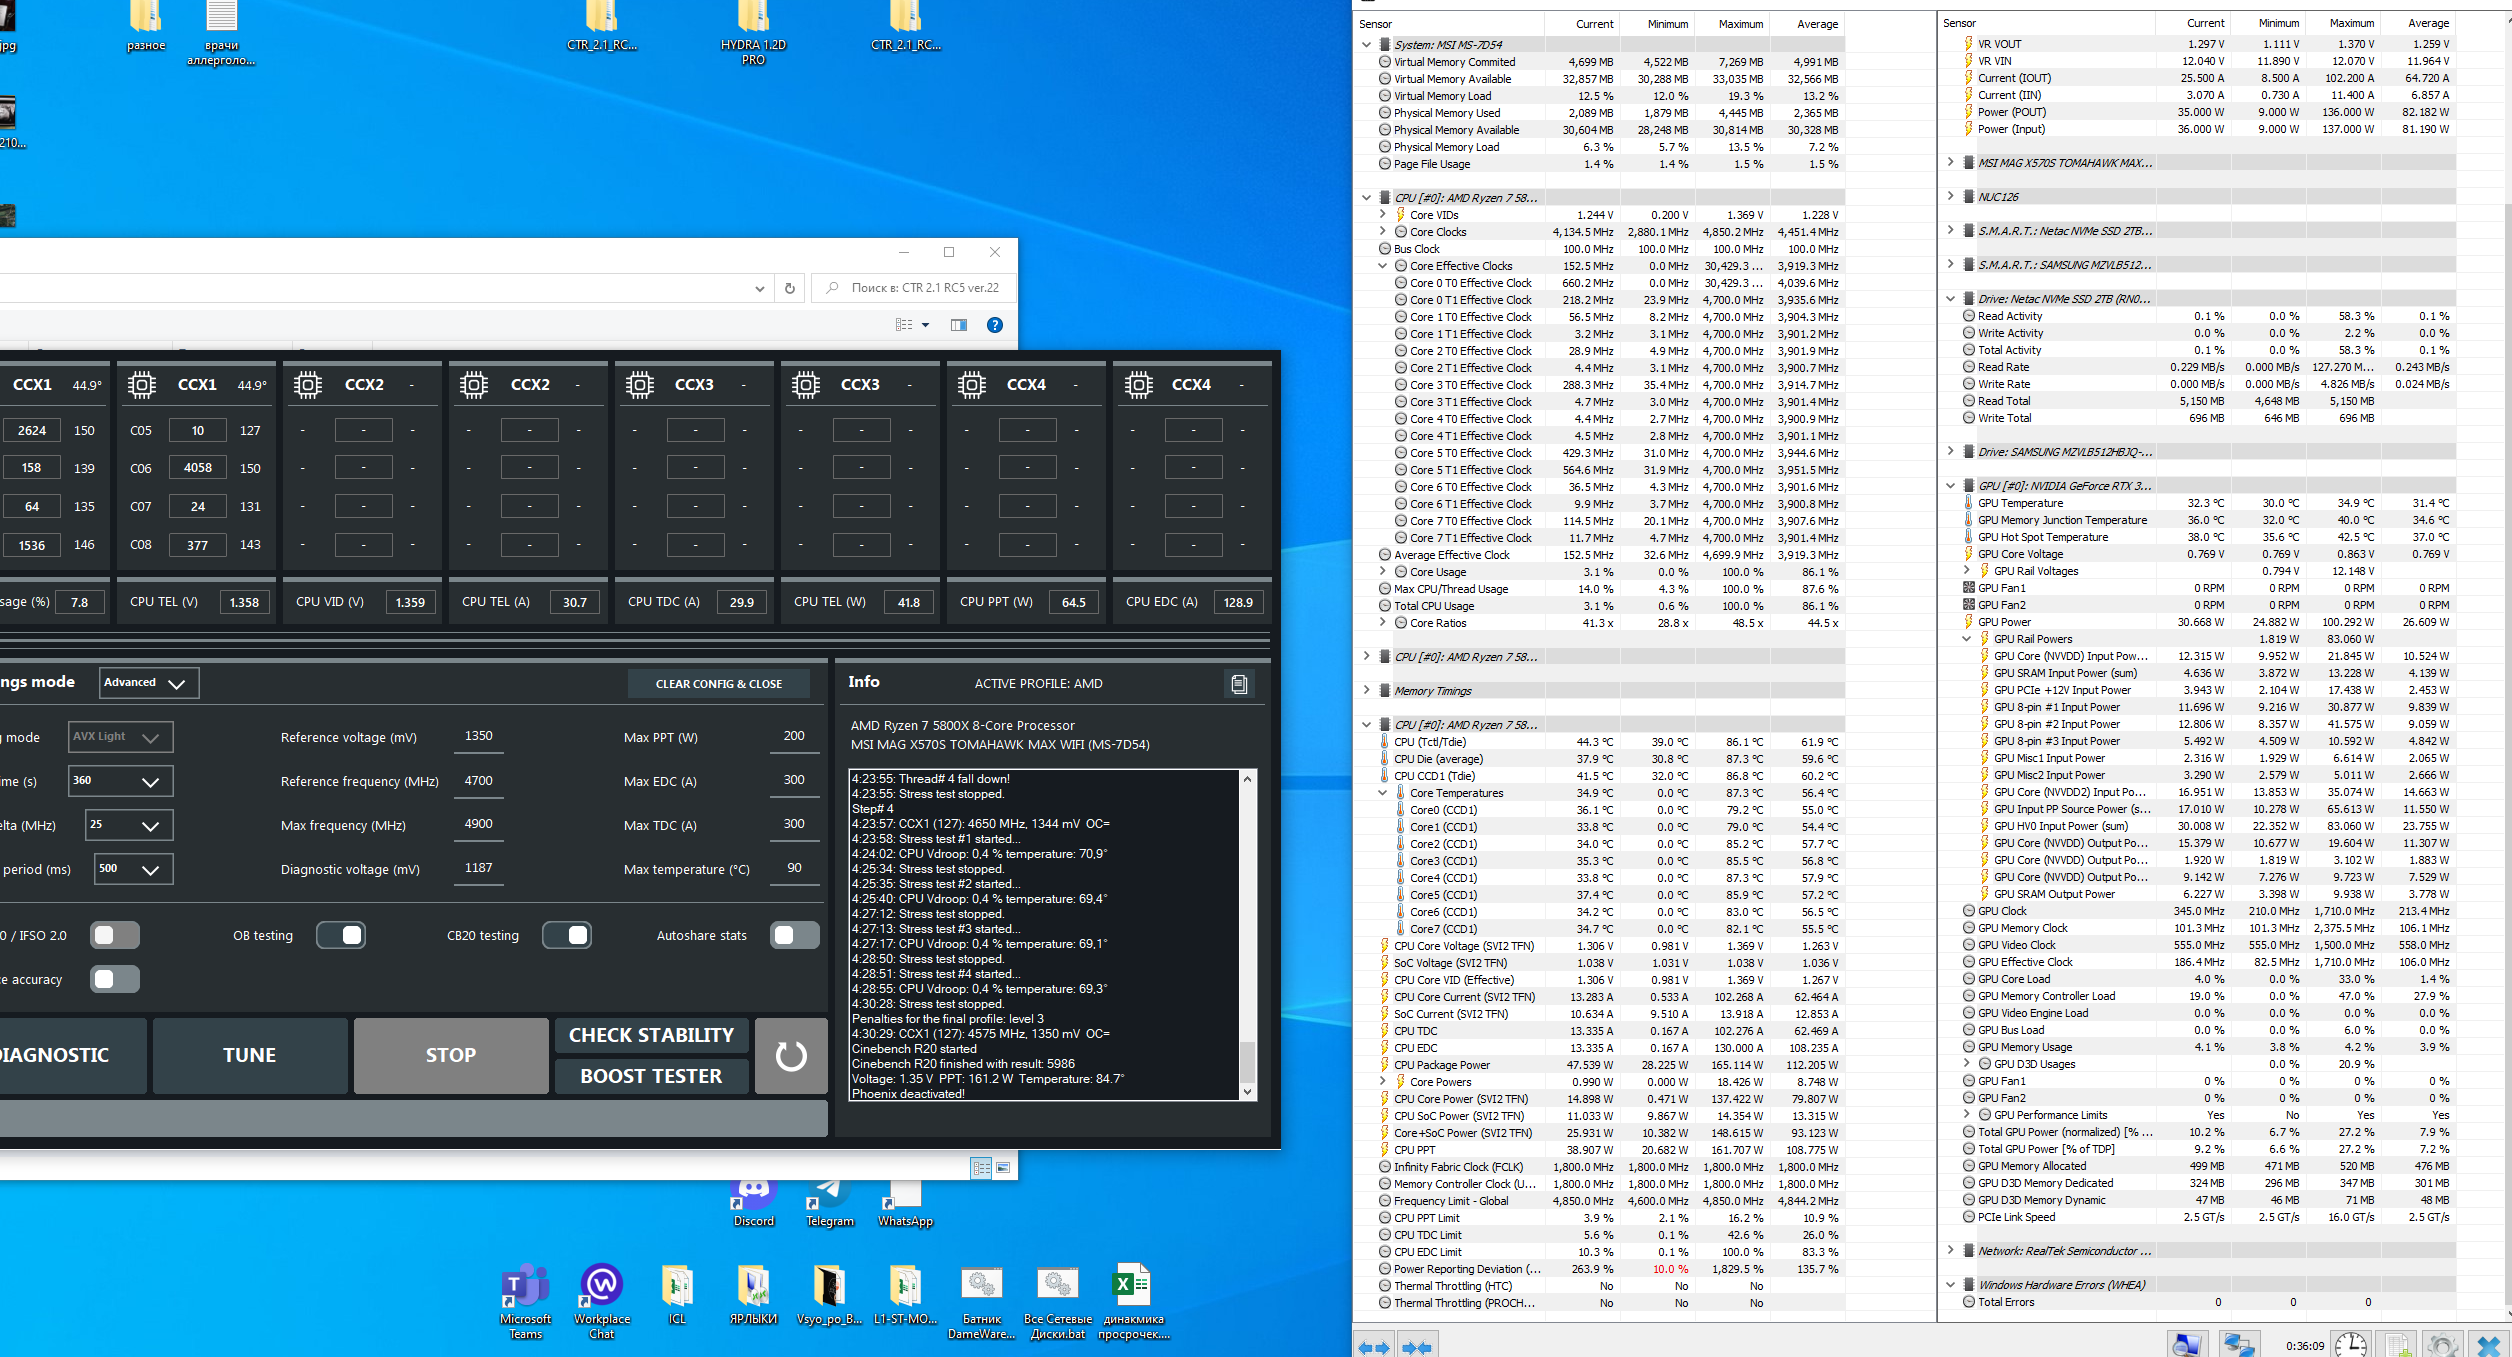2512x1357 pixels.
Task: Open the AVX Light mode dropdown
Action: [x=120, y=737]
